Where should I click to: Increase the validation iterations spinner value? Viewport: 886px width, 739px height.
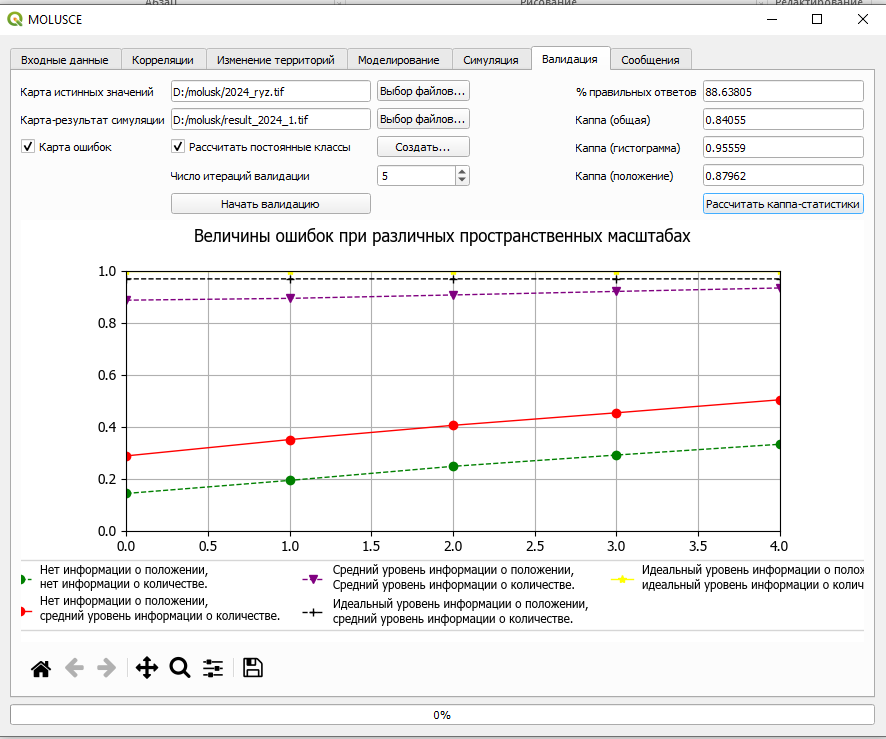462,171
